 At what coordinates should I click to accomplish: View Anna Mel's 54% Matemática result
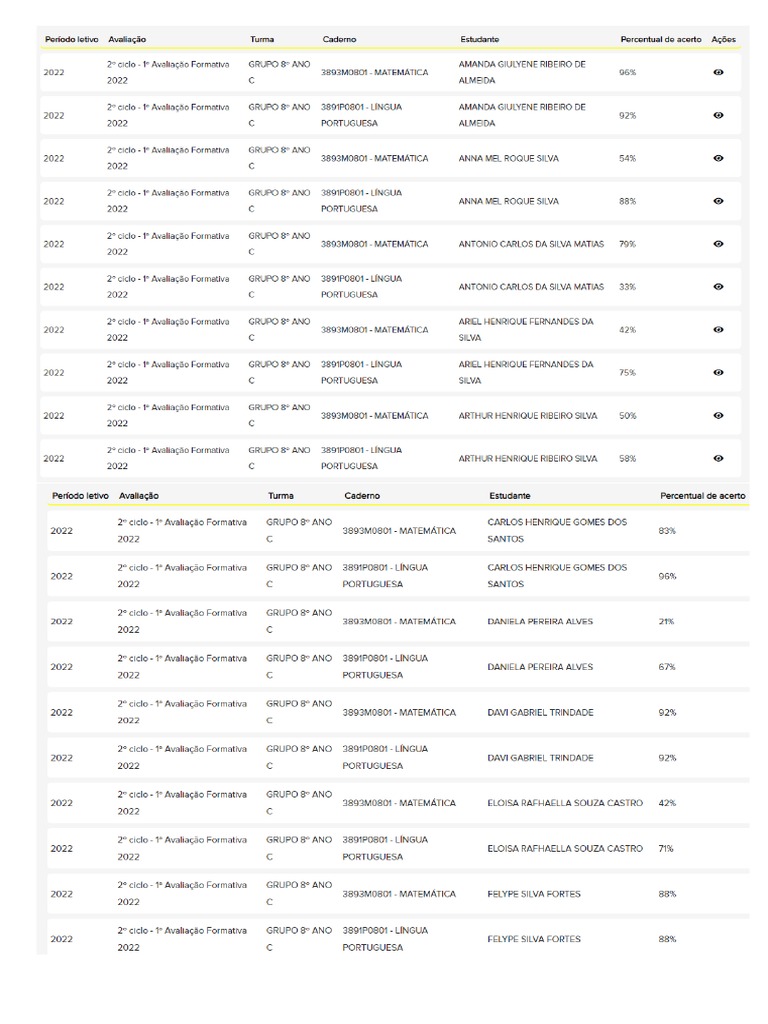pyautogui.click(x=718, y=158)
